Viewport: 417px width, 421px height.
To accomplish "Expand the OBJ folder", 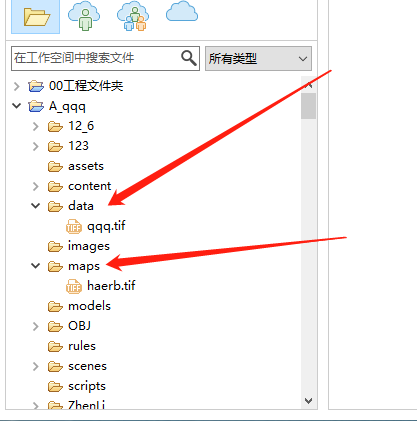I will 36,326.
